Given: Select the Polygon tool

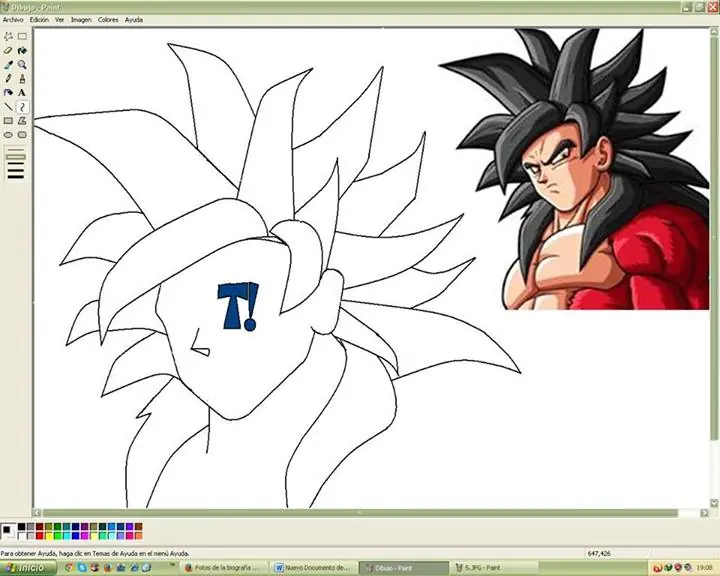Looking at the screenshot, I should (x=22, y=121).
